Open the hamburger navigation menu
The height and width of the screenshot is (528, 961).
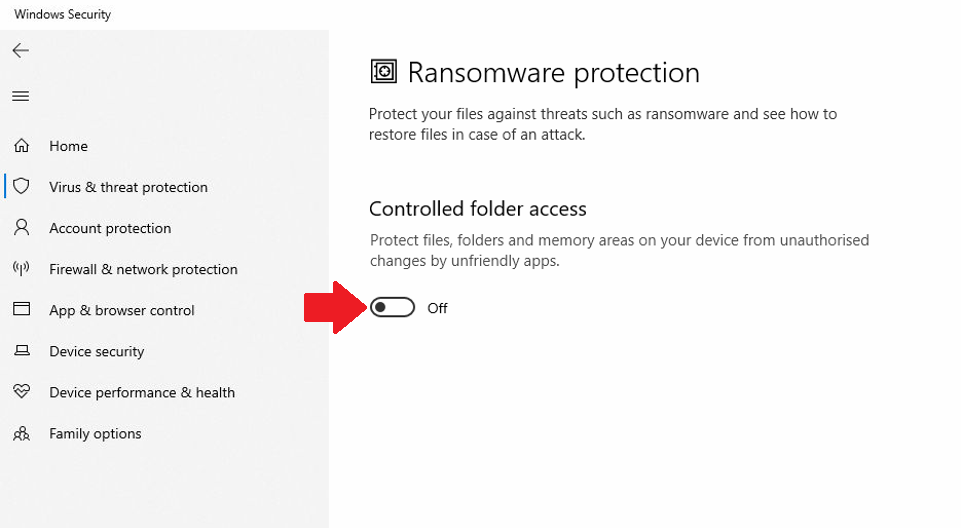pos(20,96)
